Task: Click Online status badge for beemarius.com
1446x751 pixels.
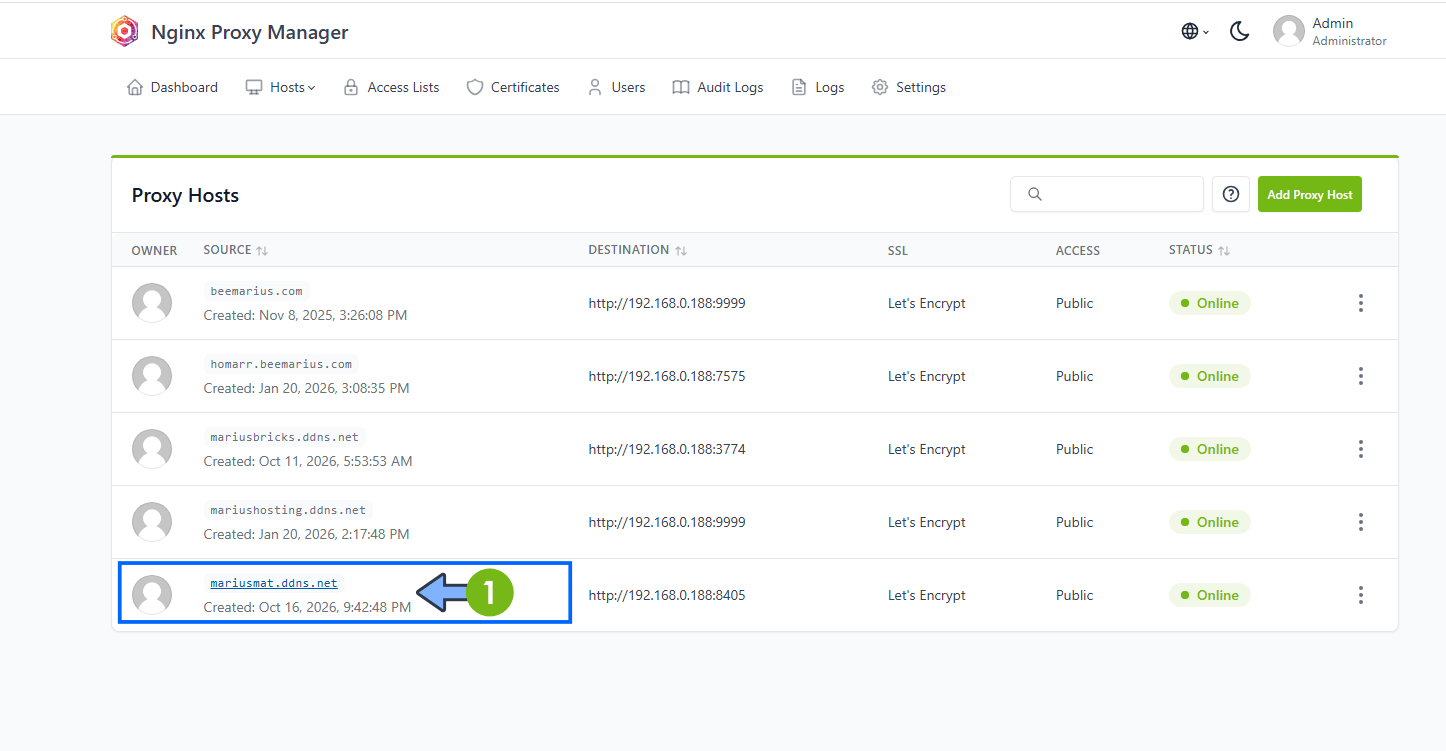Action: [x=1209, y=303]
